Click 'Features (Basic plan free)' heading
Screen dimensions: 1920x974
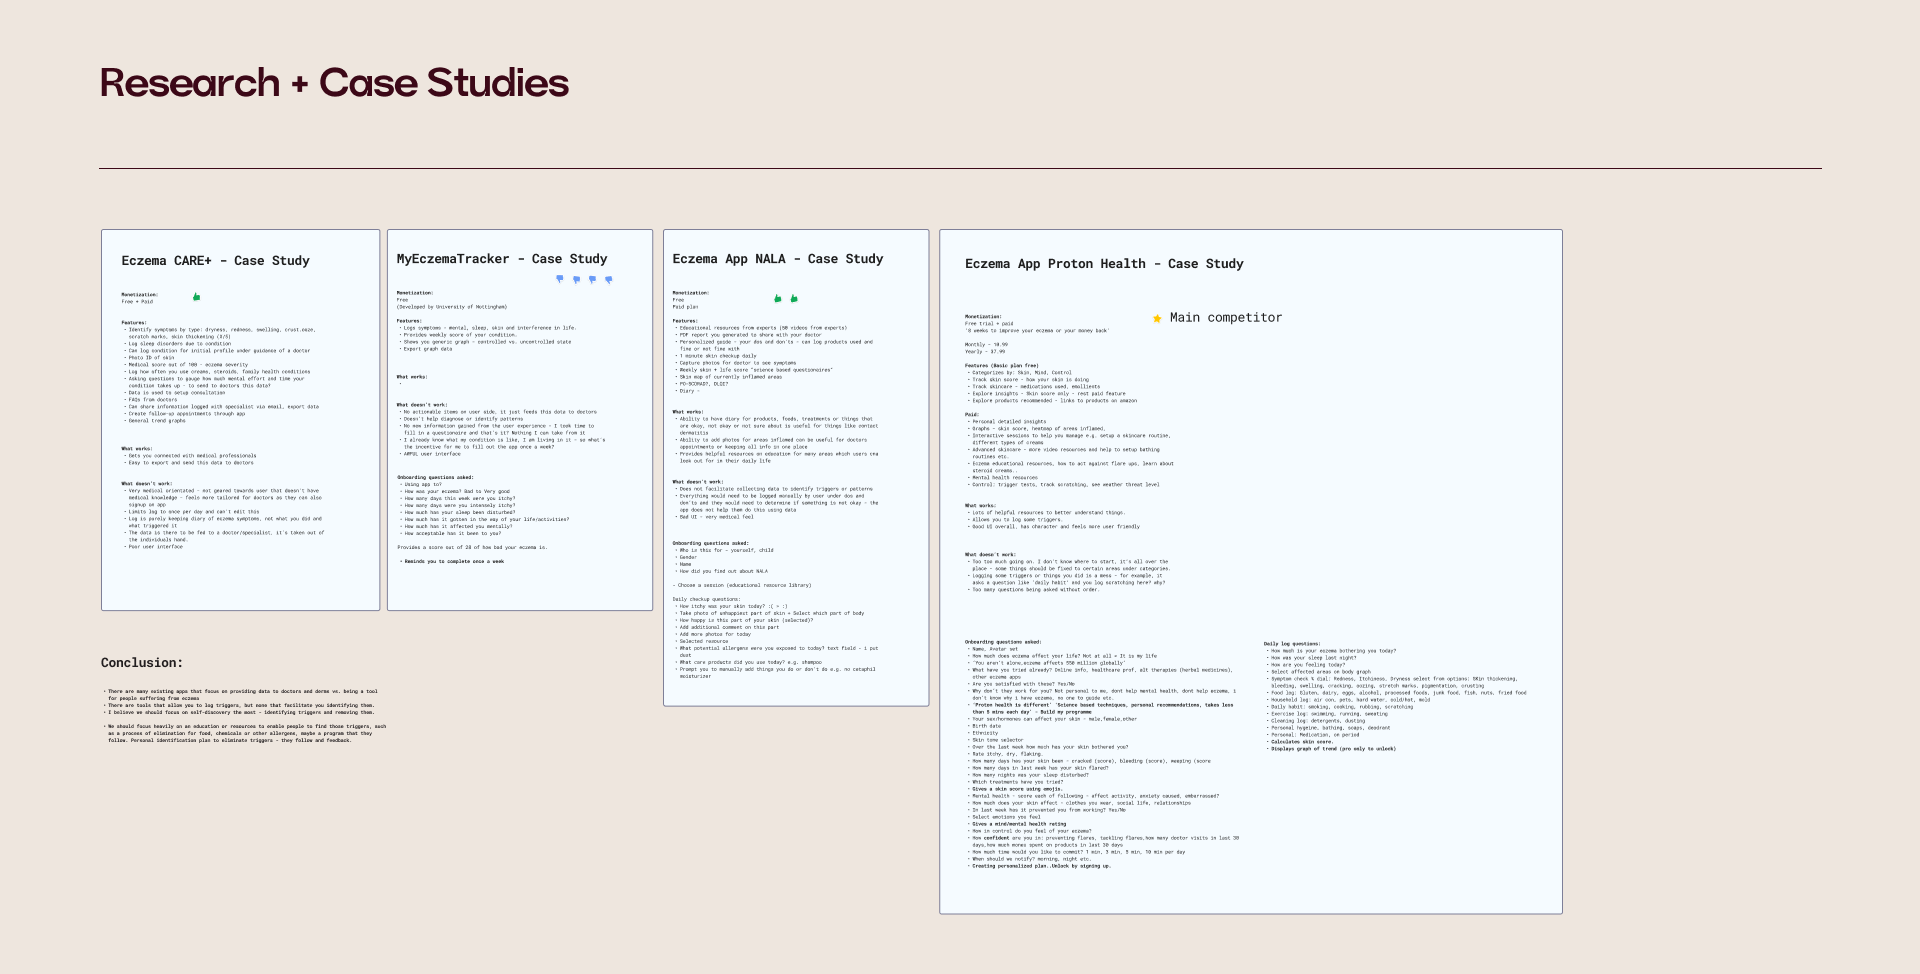coord(1002,366)
